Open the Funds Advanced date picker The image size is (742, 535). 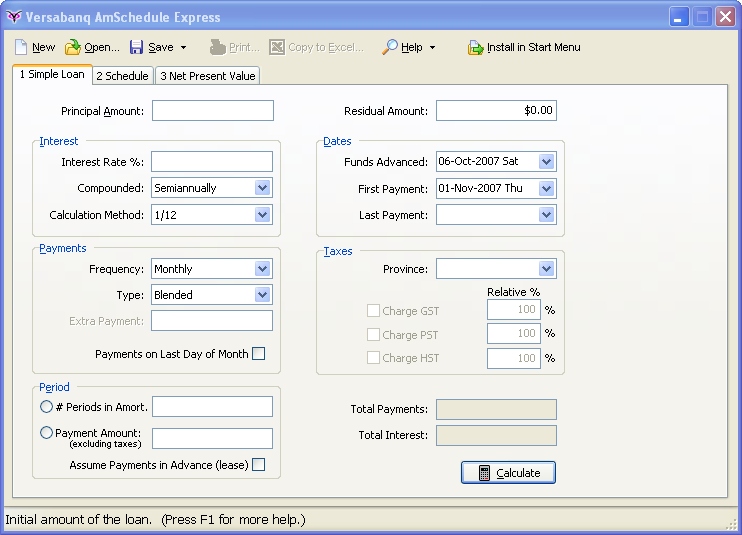click(547, 162)
